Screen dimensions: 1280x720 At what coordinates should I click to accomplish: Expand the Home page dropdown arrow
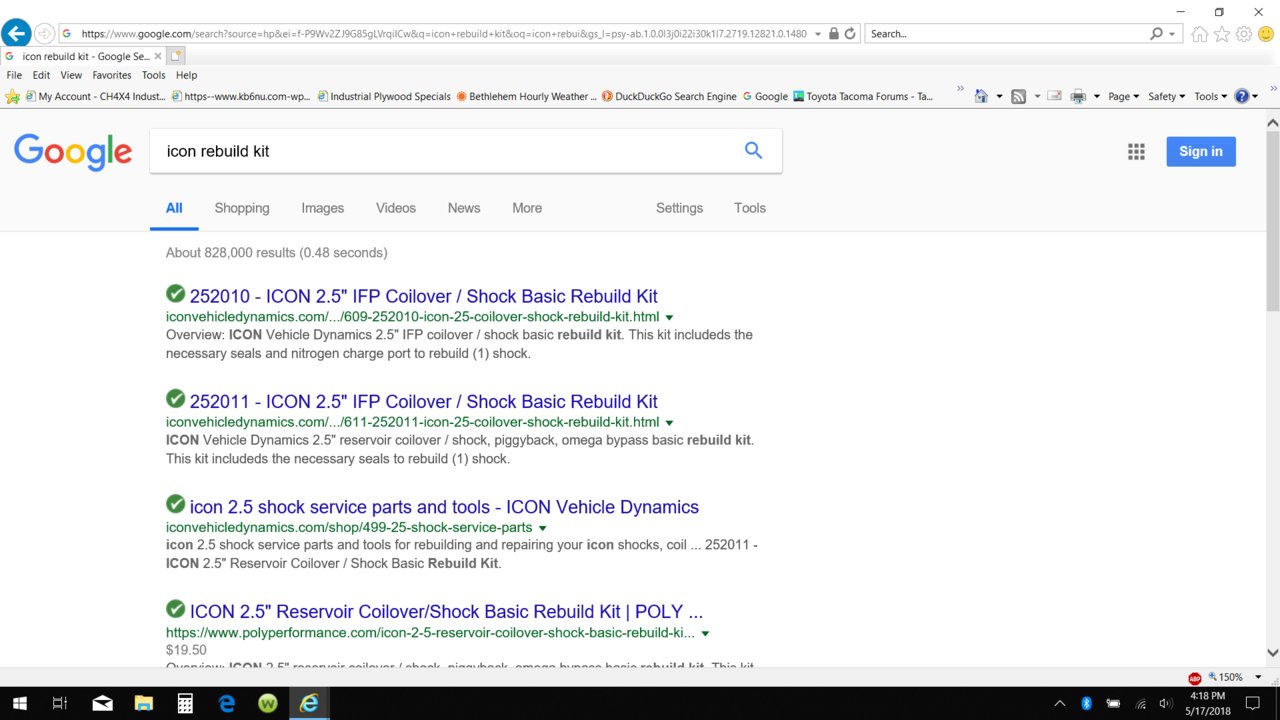tap(999, 96)
